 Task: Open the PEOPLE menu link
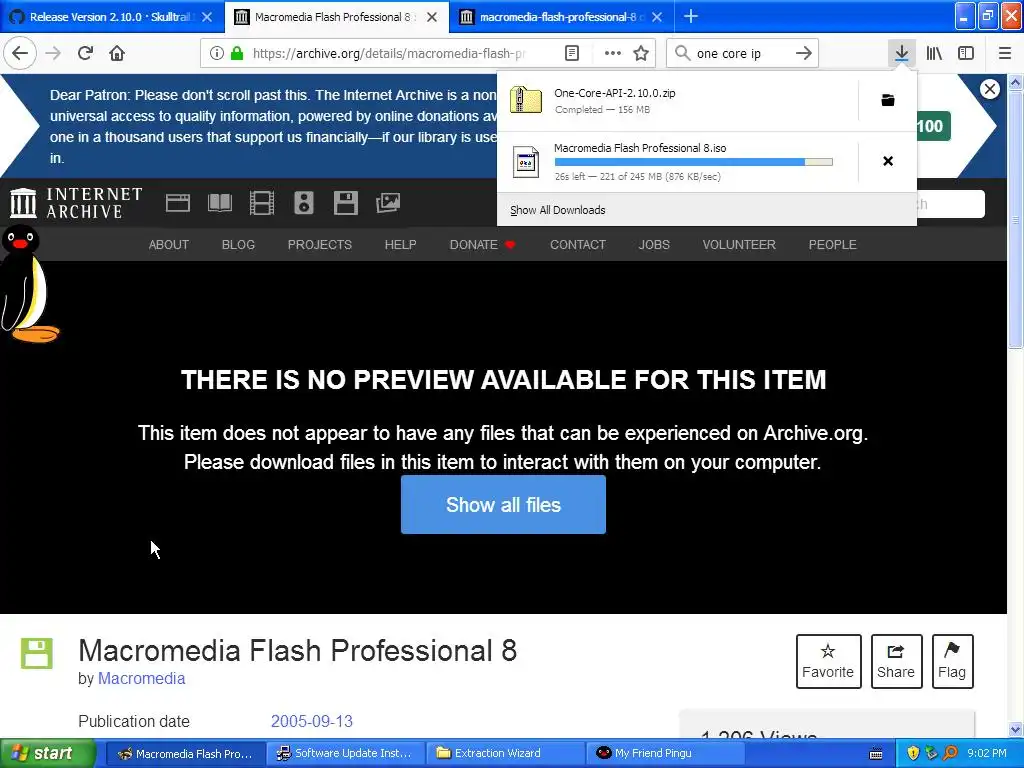(x=833, y=245)
